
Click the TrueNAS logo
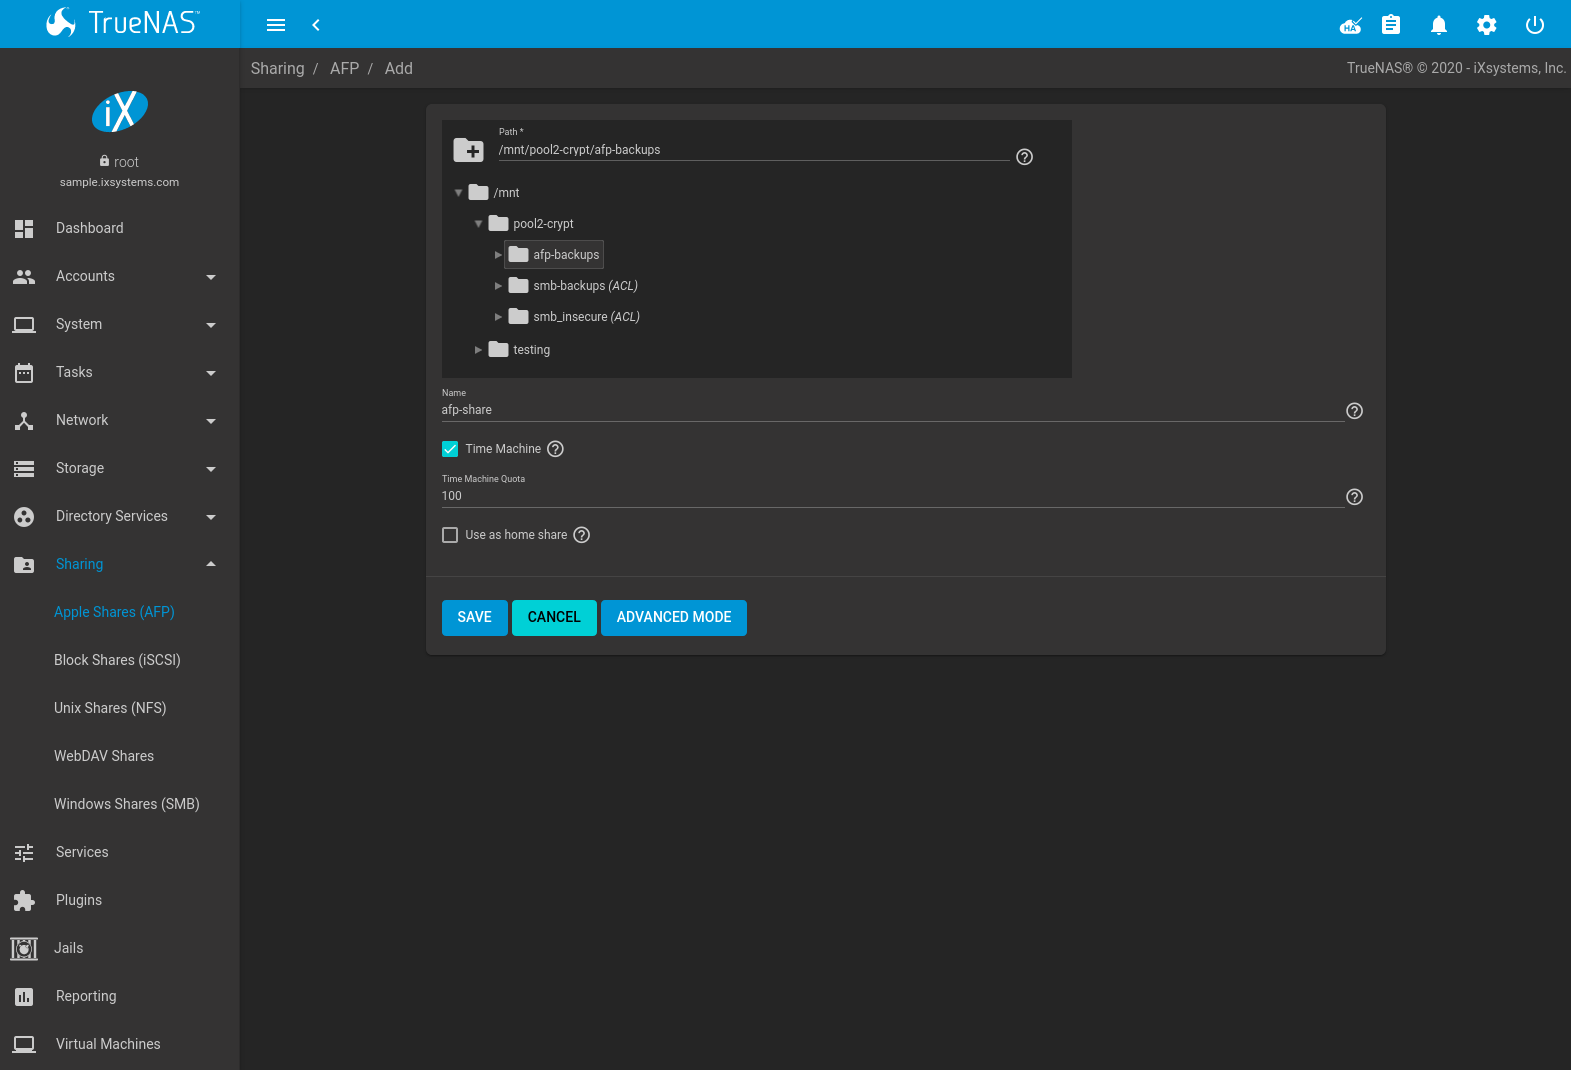click(122, 22)
